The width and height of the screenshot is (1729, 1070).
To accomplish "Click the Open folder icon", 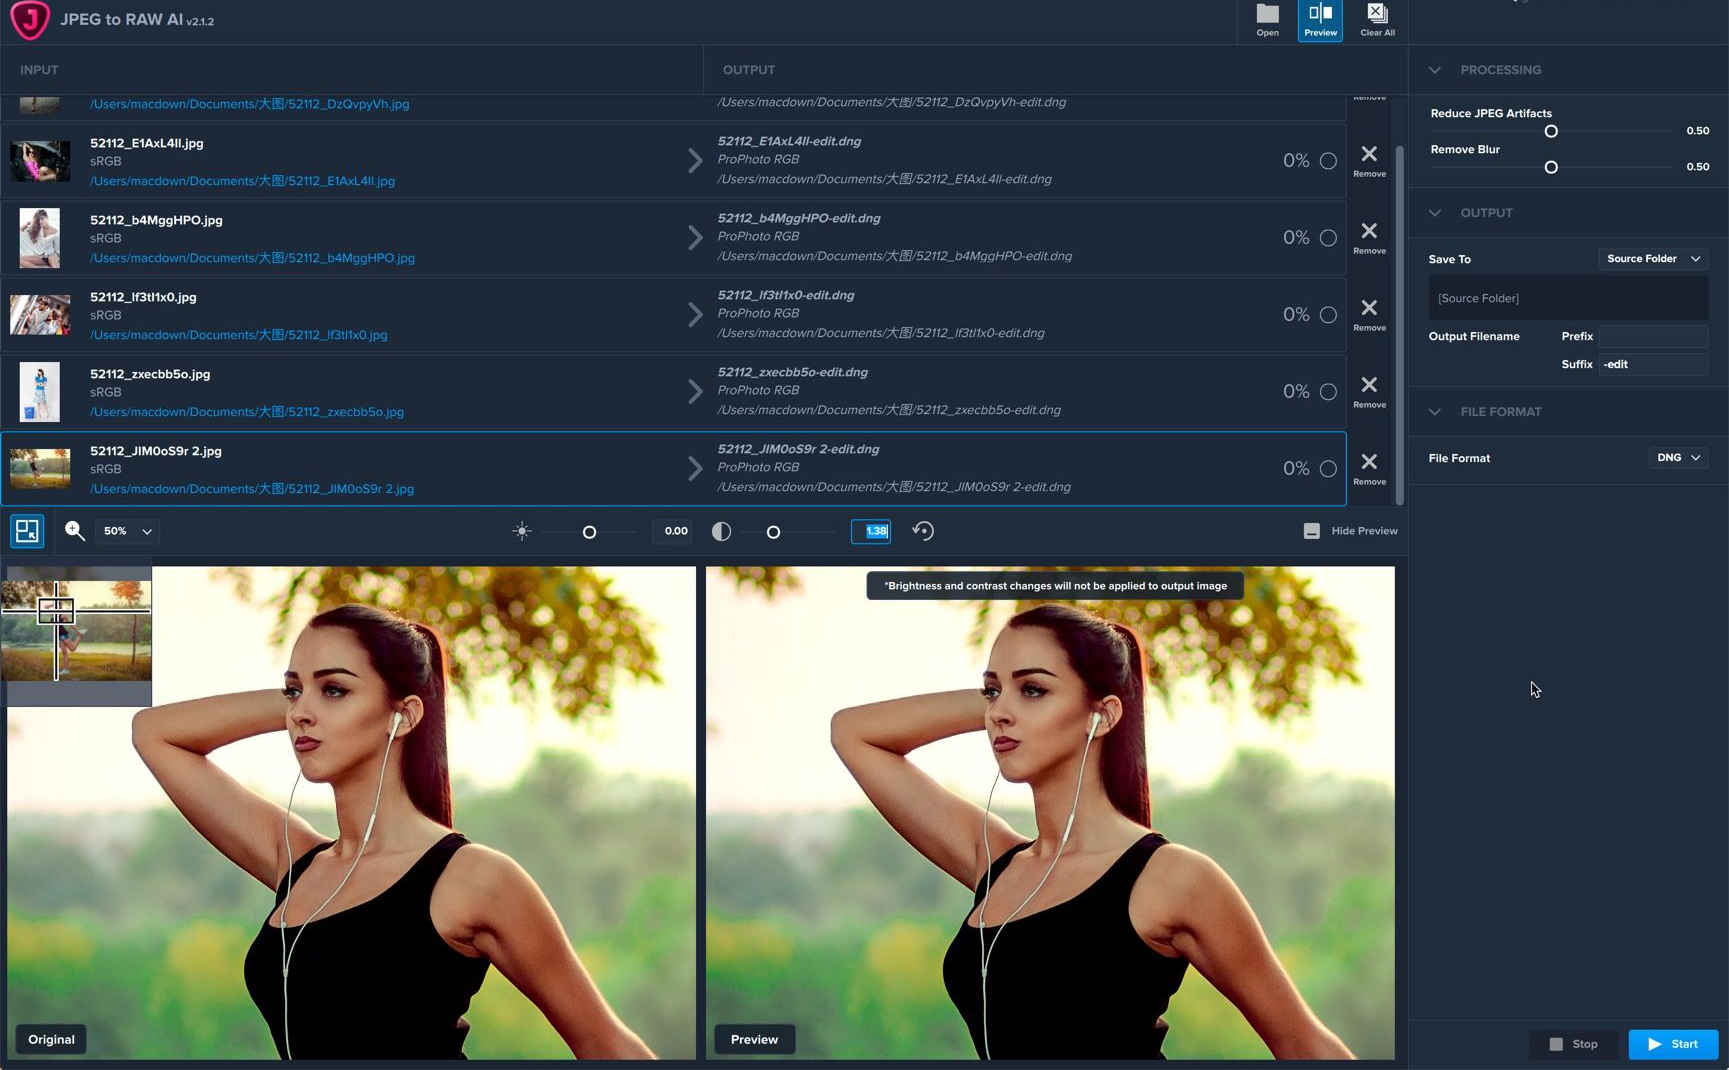I will [x=1267, y=19].
